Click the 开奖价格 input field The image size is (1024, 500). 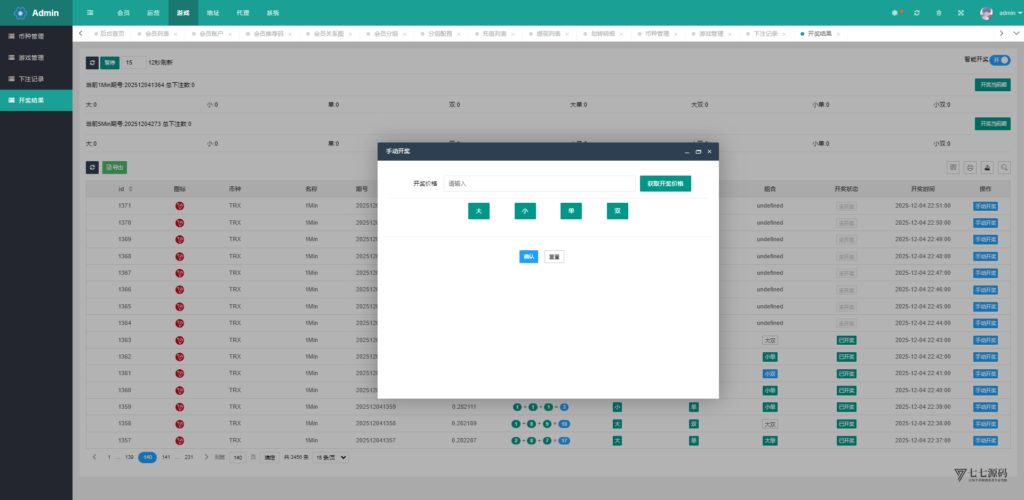click(x=539, y=183)
